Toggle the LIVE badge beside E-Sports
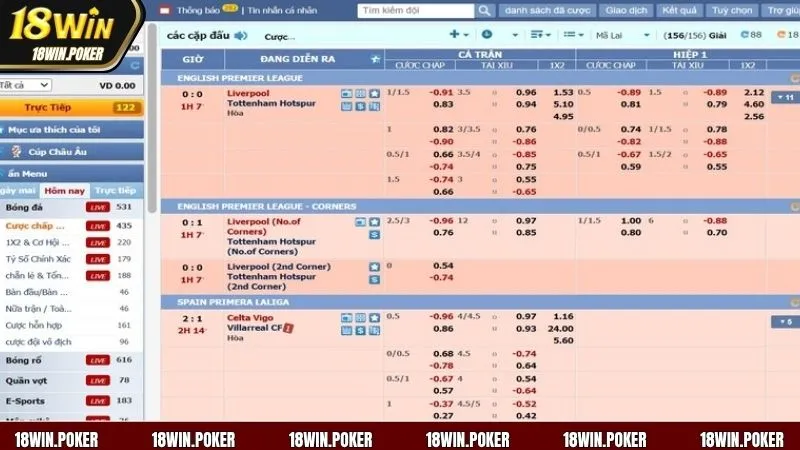800x450 pixels. click(x=97, y=401)
